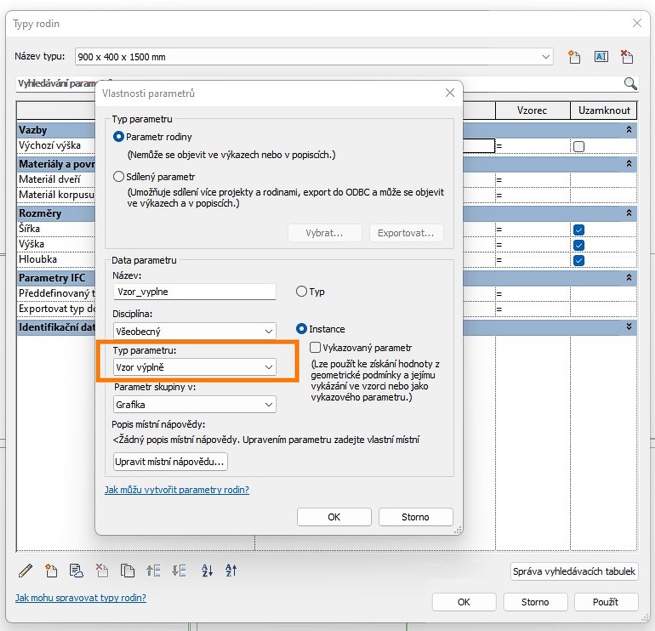Click the delete type icon at top right
655x631 pixels.
tap(627, 57)
